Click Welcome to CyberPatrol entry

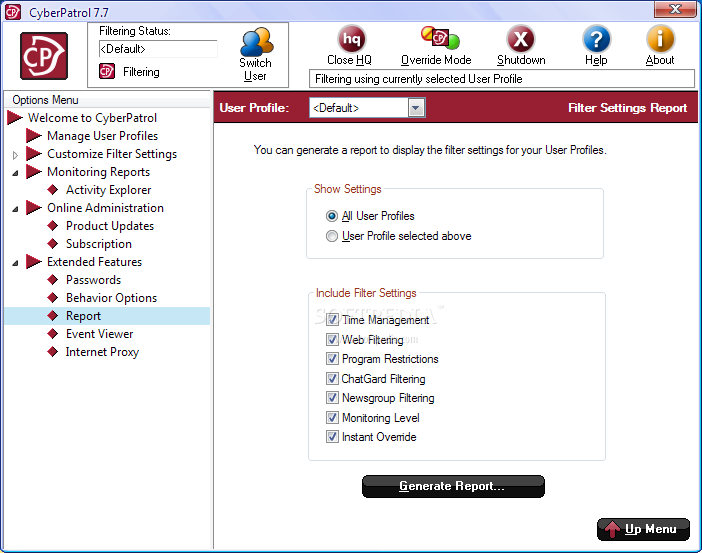(92, 118)
